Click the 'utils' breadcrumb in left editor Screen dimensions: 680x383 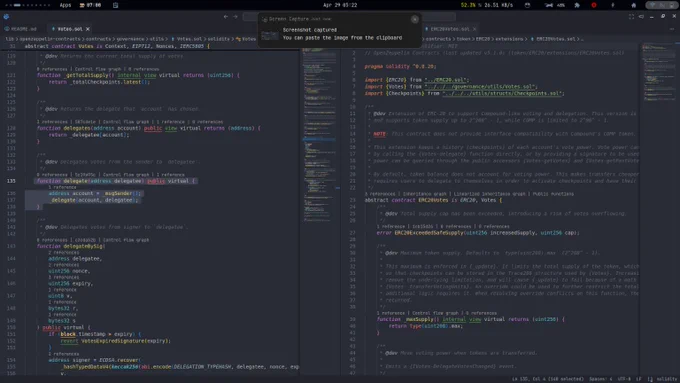tap(157, 39)
